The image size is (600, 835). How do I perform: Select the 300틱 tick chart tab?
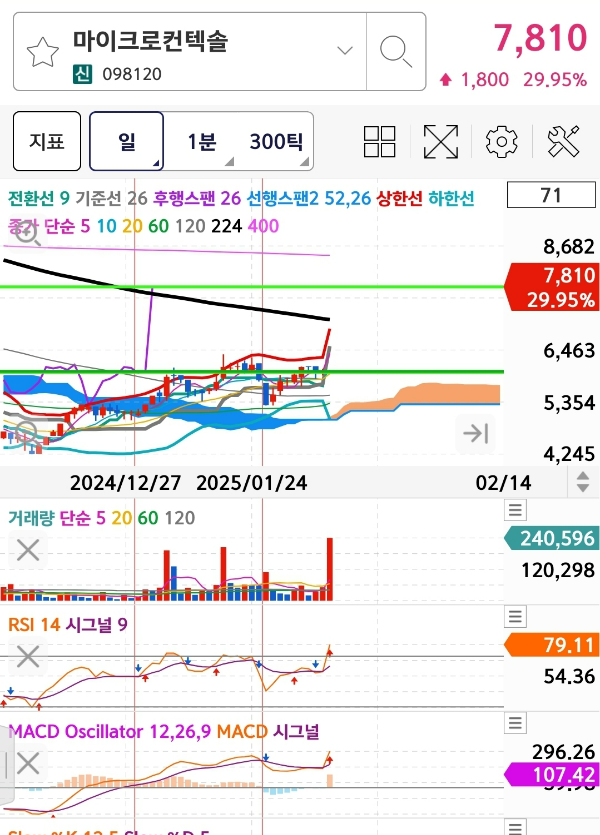[276, 142]
